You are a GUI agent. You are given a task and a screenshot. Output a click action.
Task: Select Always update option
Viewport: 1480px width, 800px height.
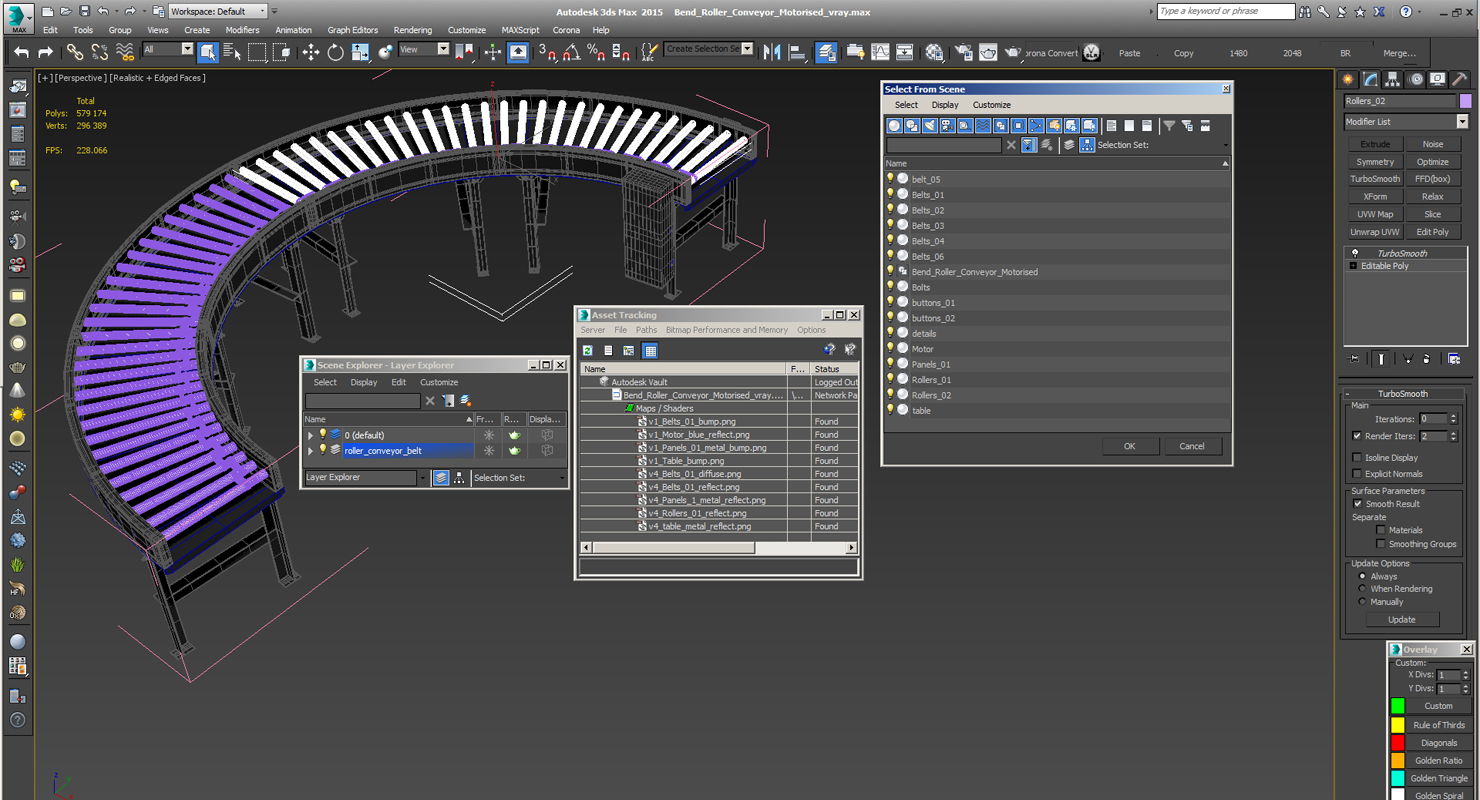tap(1362, 576)
